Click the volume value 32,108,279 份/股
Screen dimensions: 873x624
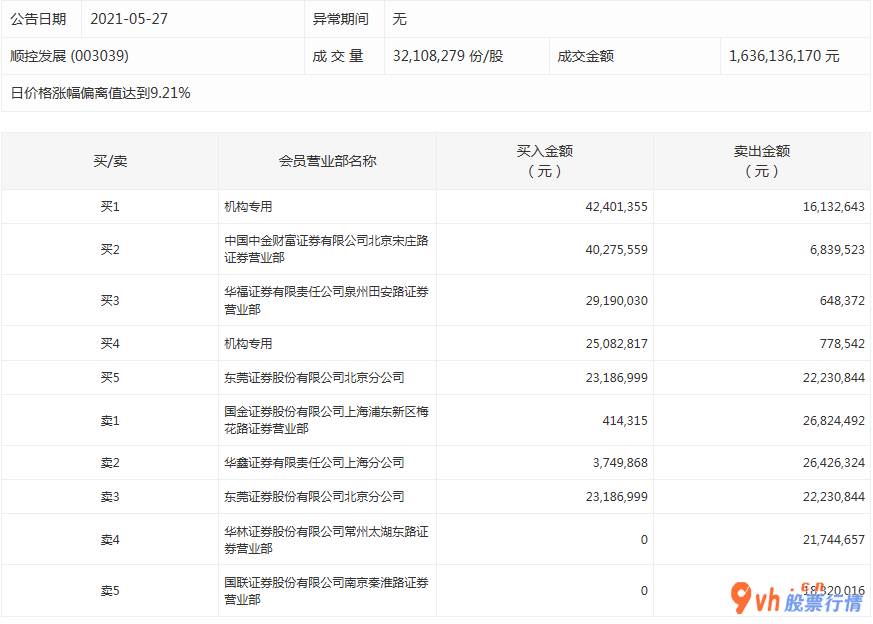(x=448, y=56)
